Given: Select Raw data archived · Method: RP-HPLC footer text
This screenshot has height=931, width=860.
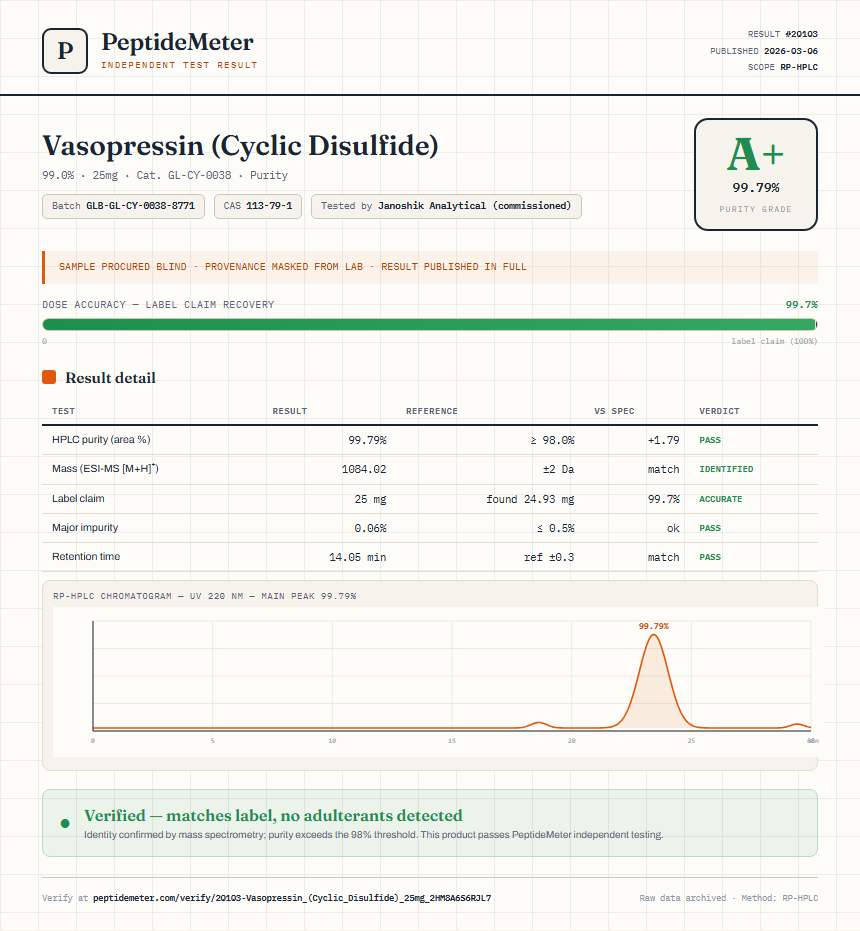Looking at the screenshot, I should [x=729, y=898].
